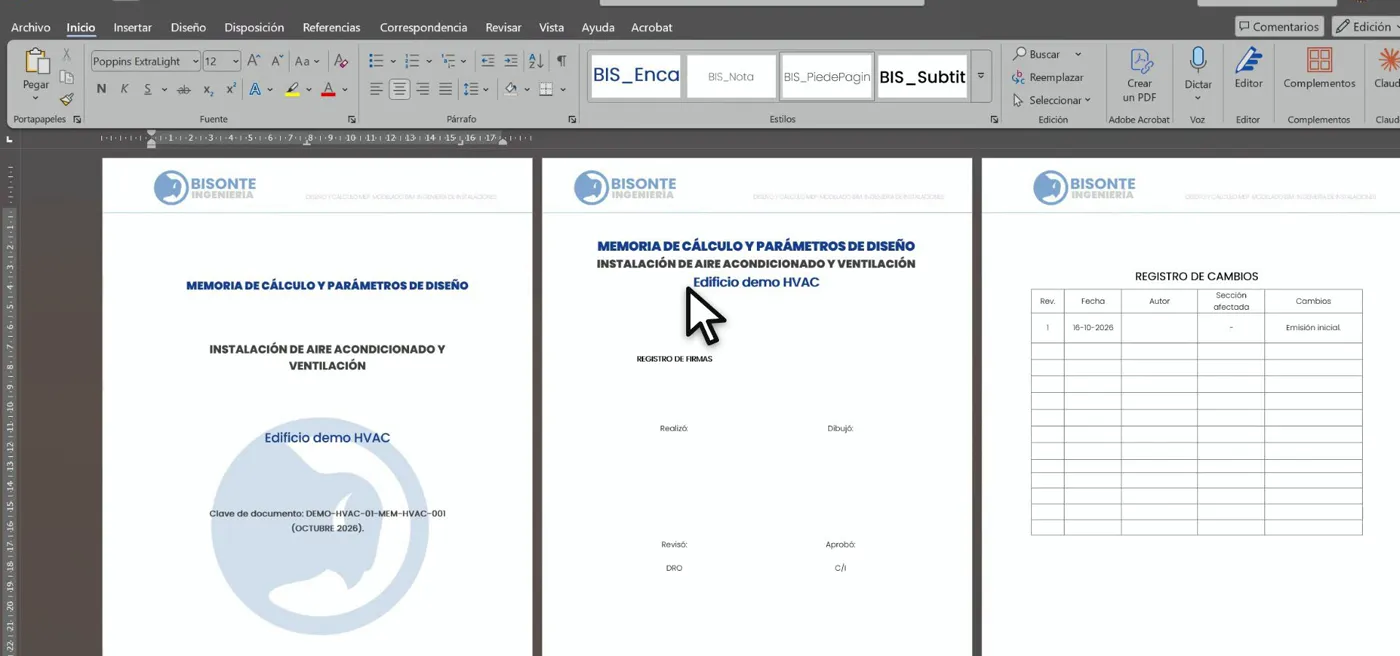Apply numbered list formatting
The image size is (1400, 656).
pos(411,61)
